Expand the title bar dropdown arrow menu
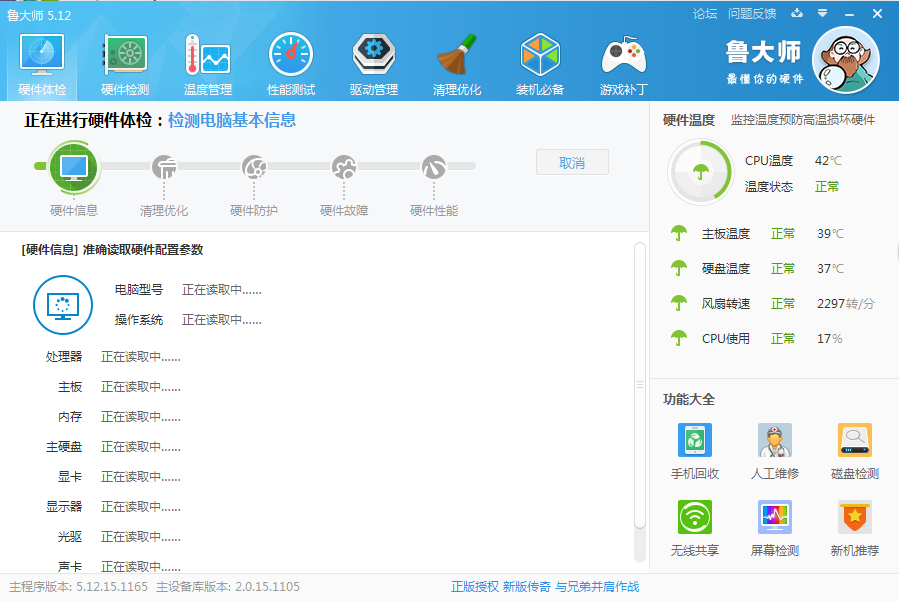This screenshot has height=601, width=899. [x=822, y=13]
